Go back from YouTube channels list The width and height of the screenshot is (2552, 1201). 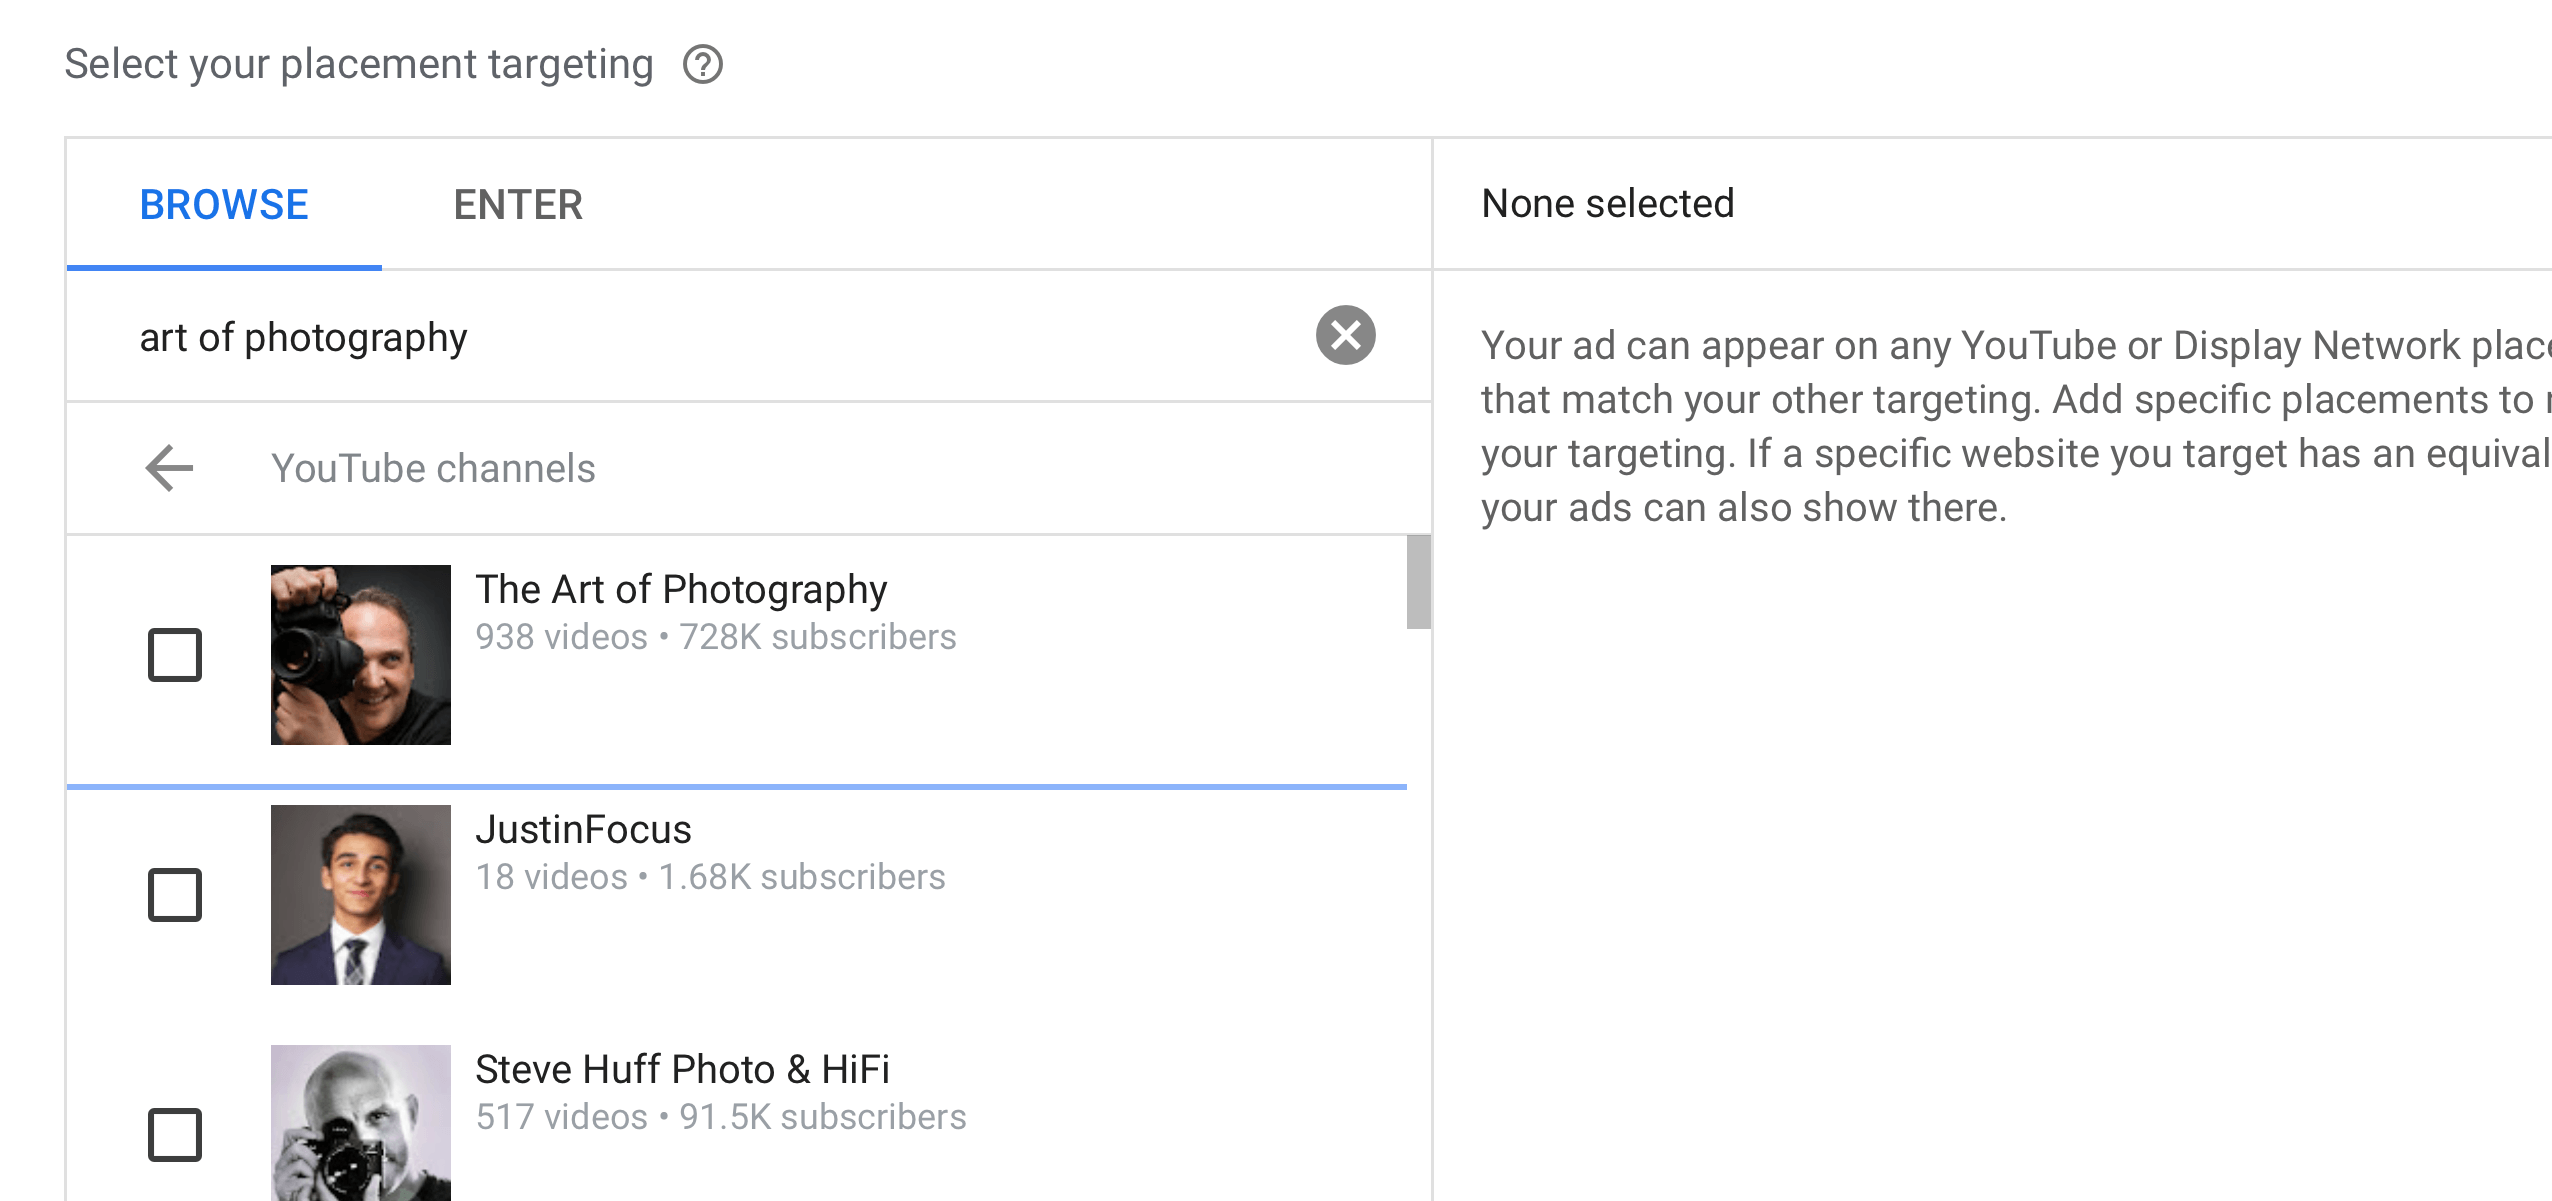(x=169, y=468)
